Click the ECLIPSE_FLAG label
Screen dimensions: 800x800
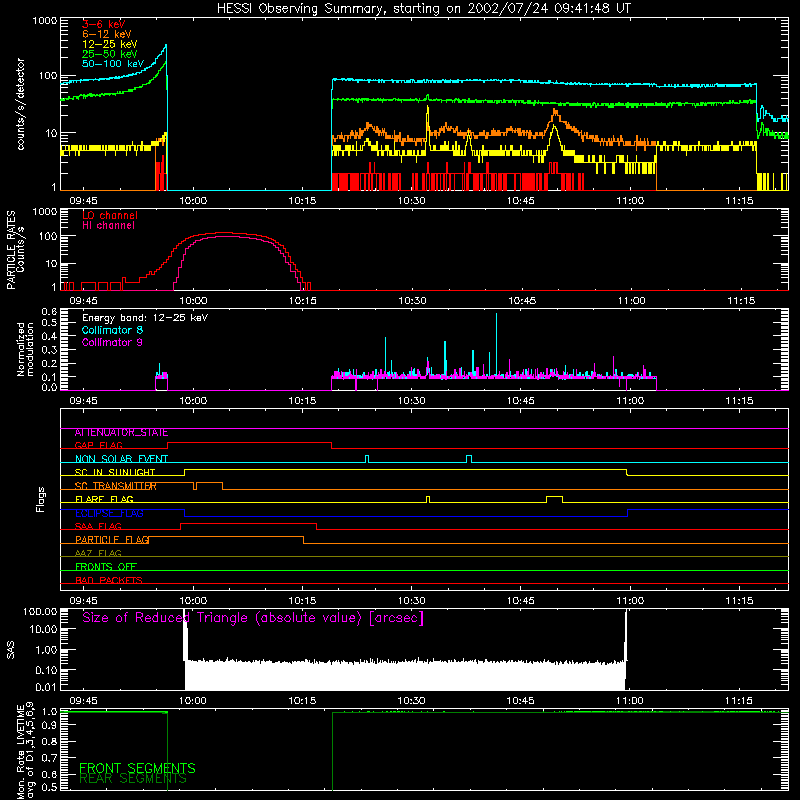click(109, 513)
